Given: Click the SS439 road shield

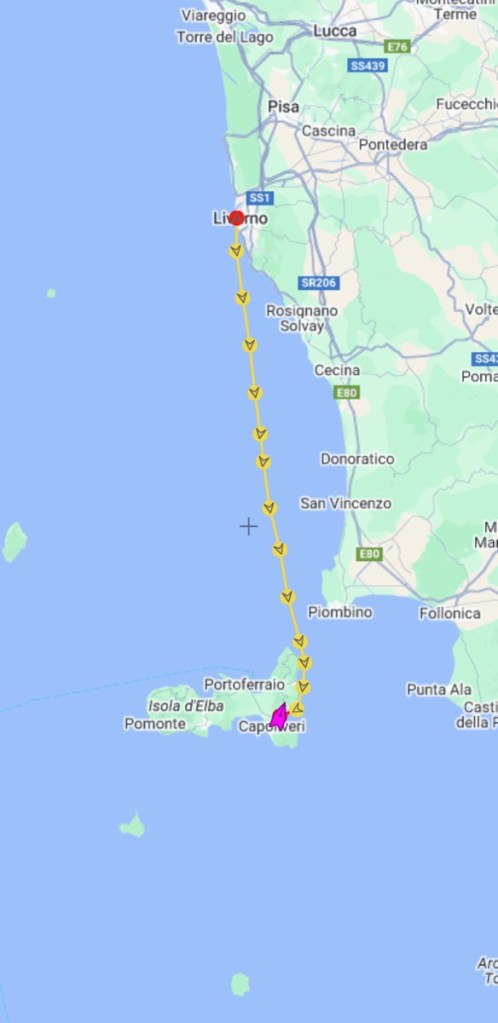Looking at the screenshot, I should pyautogui.click(x=368, y=65).
